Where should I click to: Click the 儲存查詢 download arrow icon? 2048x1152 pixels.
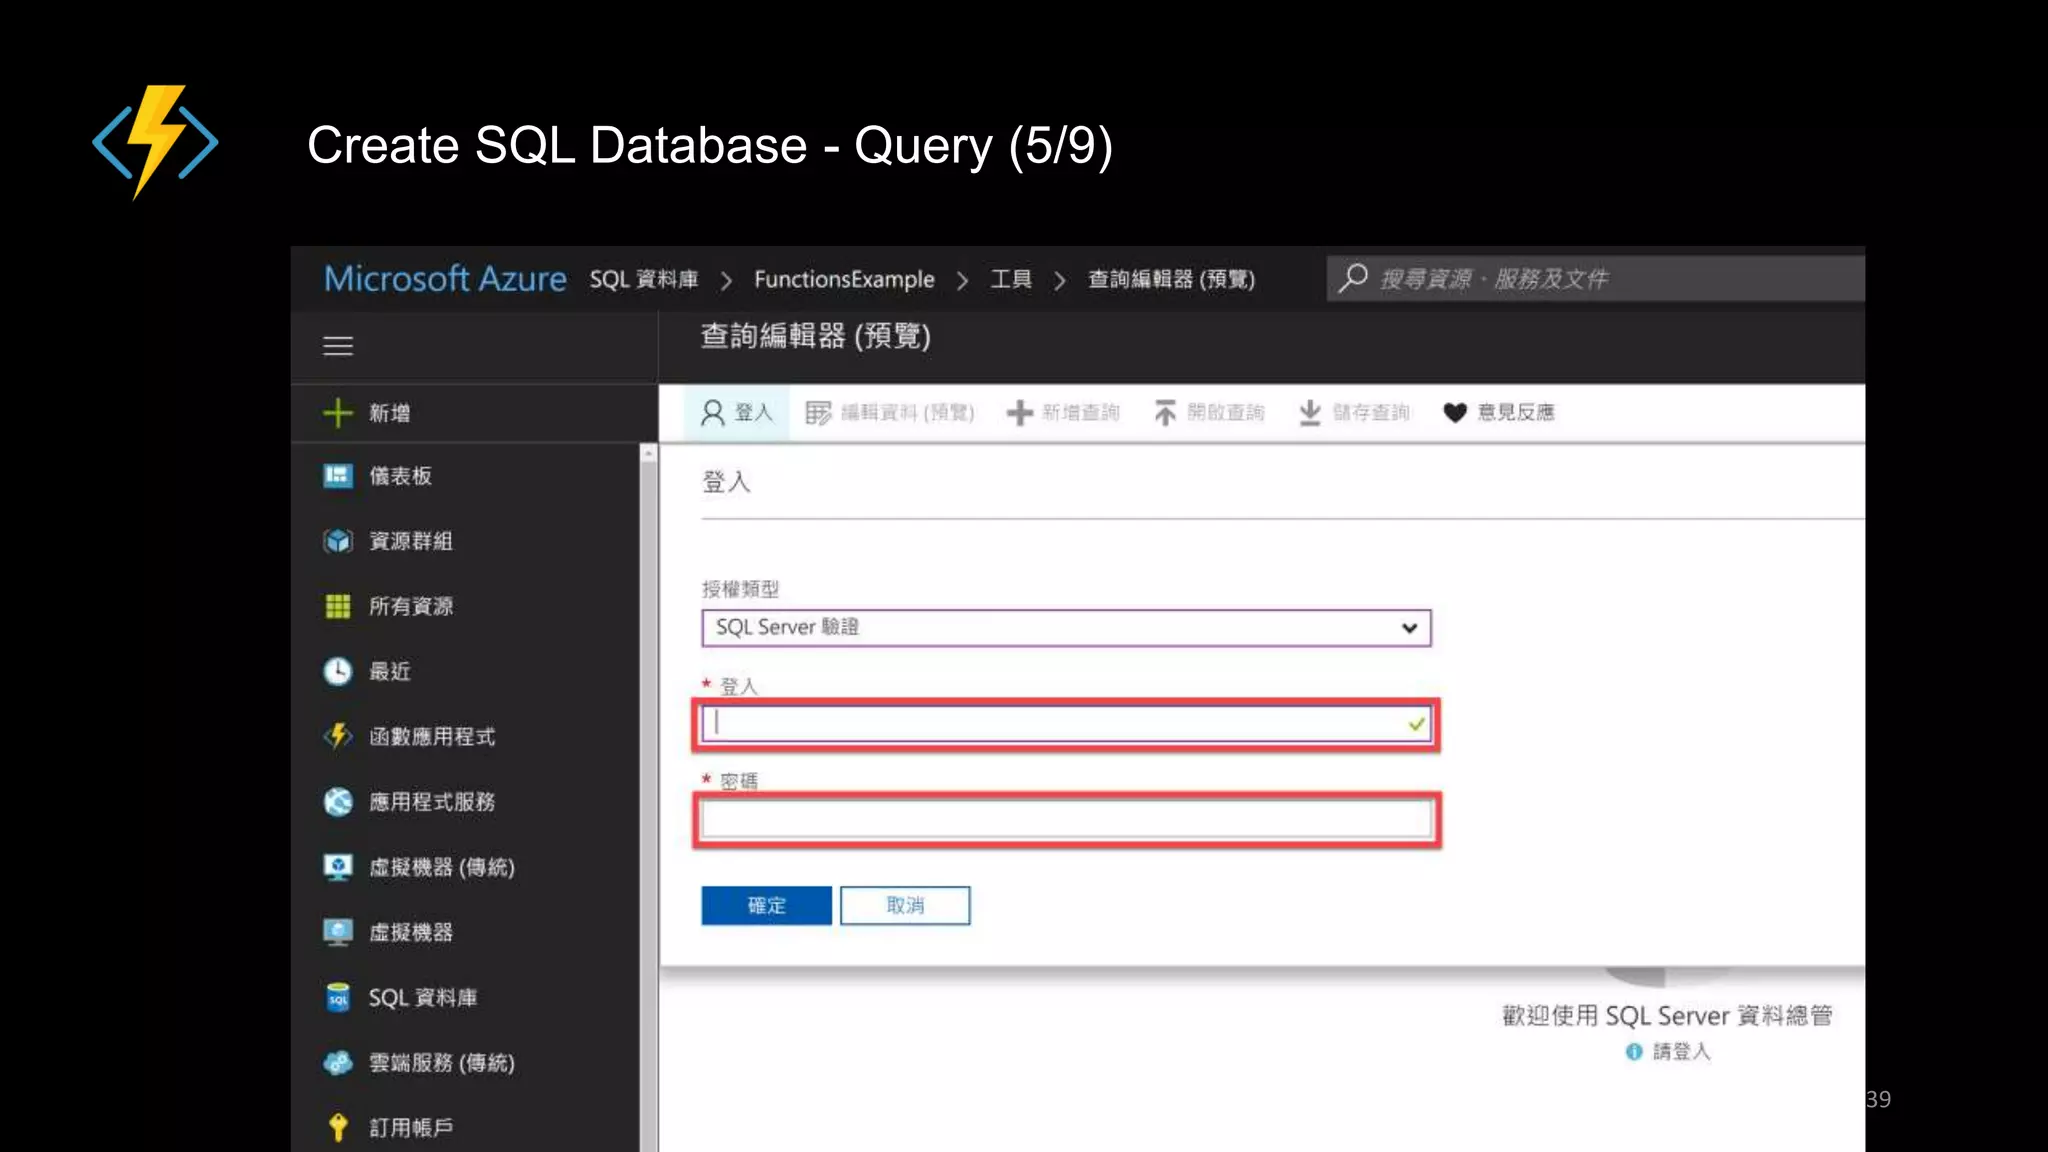click(x=1310, y=413)
